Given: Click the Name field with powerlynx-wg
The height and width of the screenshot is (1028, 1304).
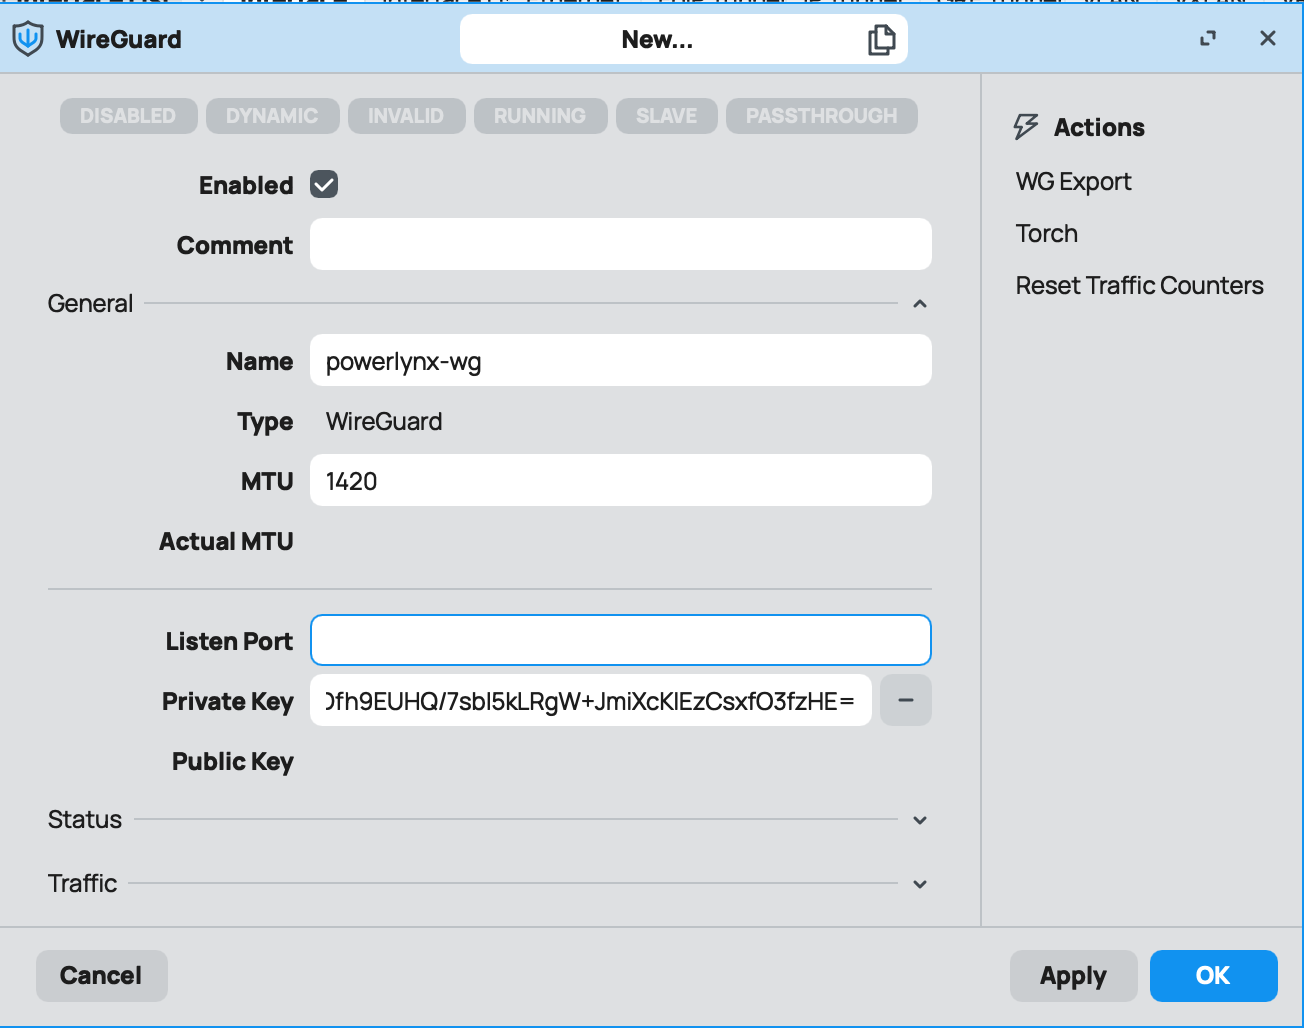Looking at the screenshot, I should pos(621,360).
